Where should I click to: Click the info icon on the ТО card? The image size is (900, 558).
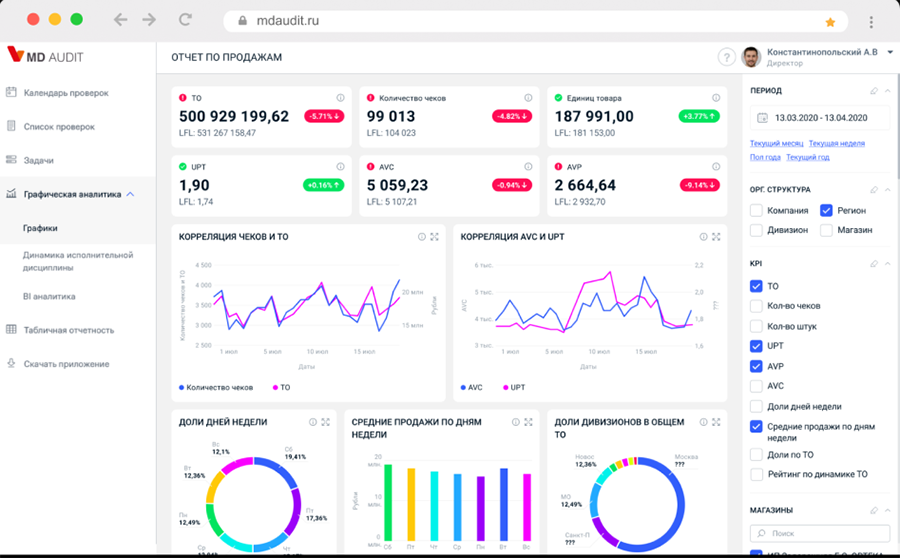(x=340, y=98)
